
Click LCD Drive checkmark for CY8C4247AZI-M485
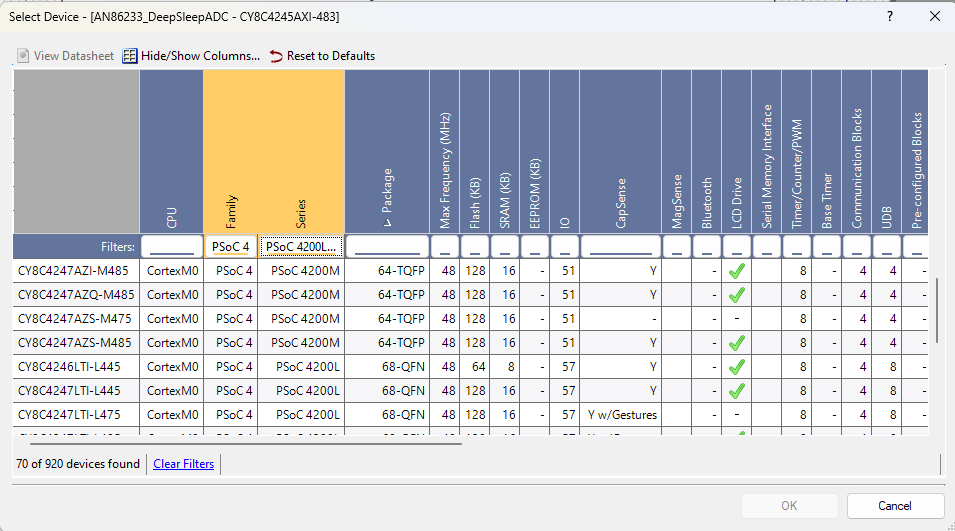[736, 271]
